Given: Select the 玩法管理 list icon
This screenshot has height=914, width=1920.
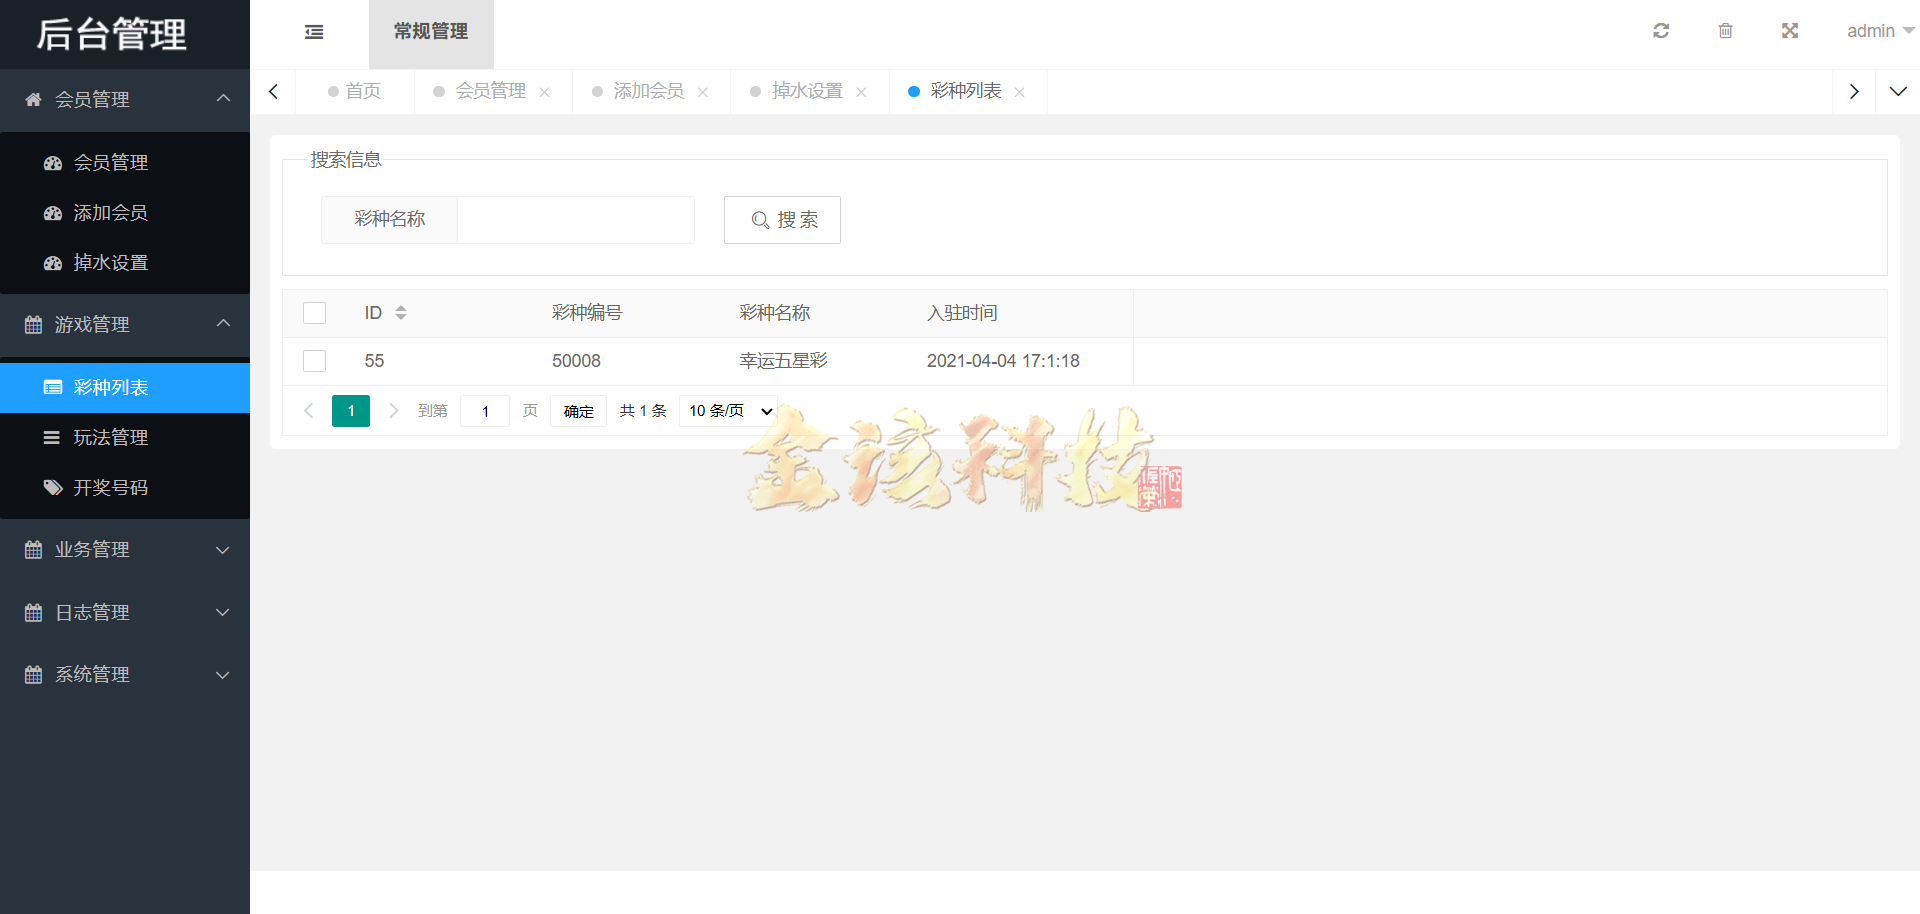Looking at the screenshot, I should pyautogui.click(x=52, y=437).
